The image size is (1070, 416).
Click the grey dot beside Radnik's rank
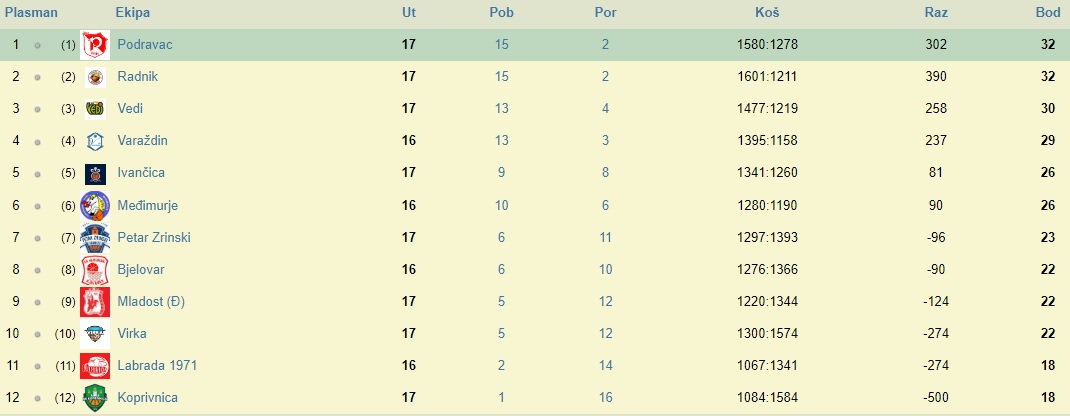point(37,77)
